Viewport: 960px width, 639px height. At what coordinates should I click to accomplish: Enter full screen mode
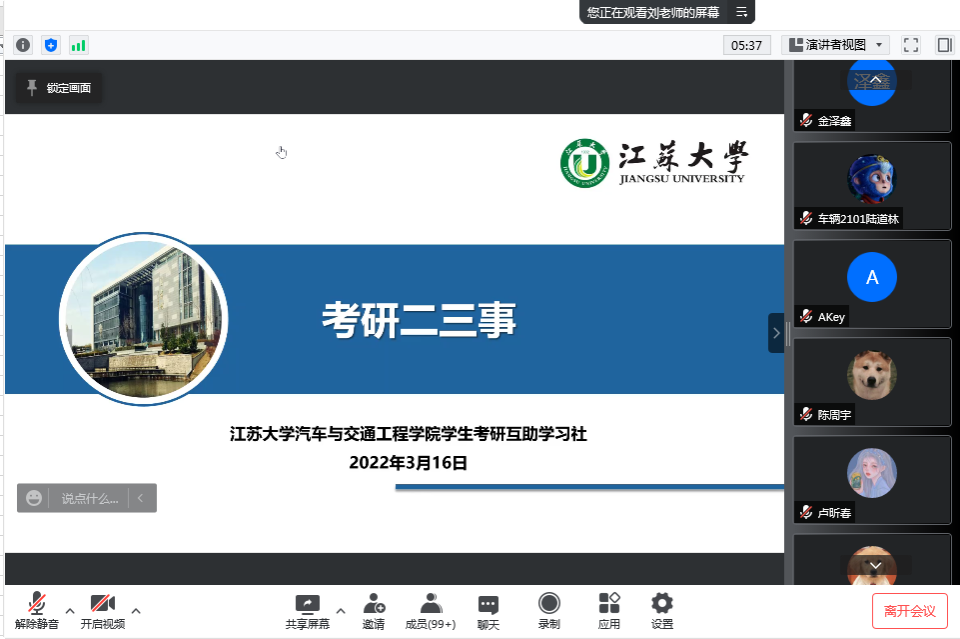coord(911,45)
